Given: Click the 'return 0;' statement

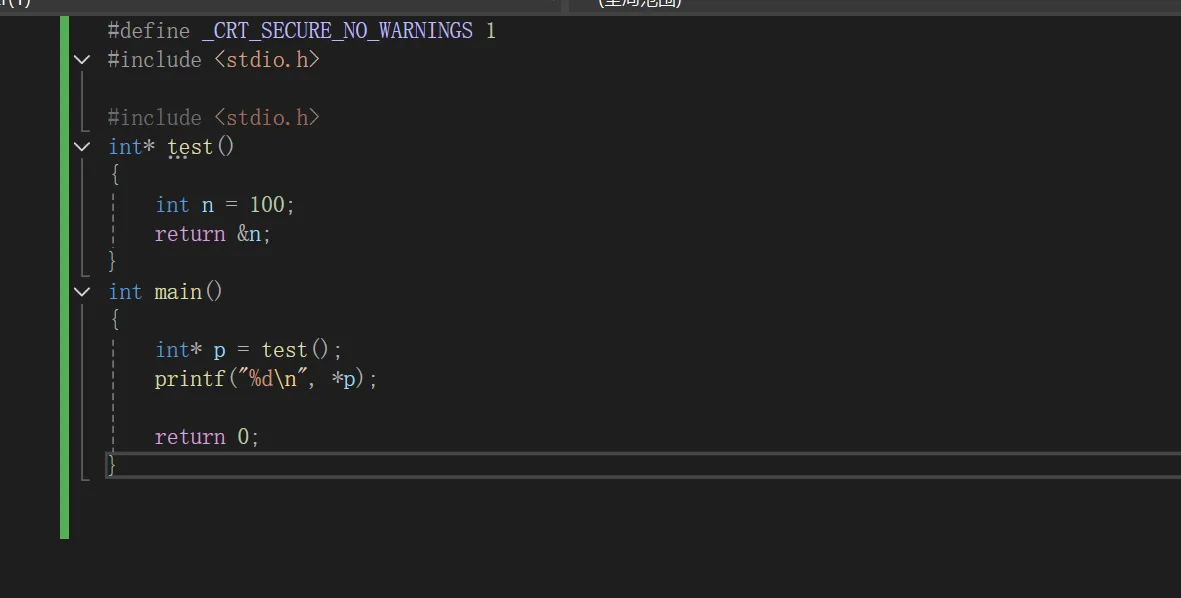Looking at the screenshot, I should click(206, 437).
